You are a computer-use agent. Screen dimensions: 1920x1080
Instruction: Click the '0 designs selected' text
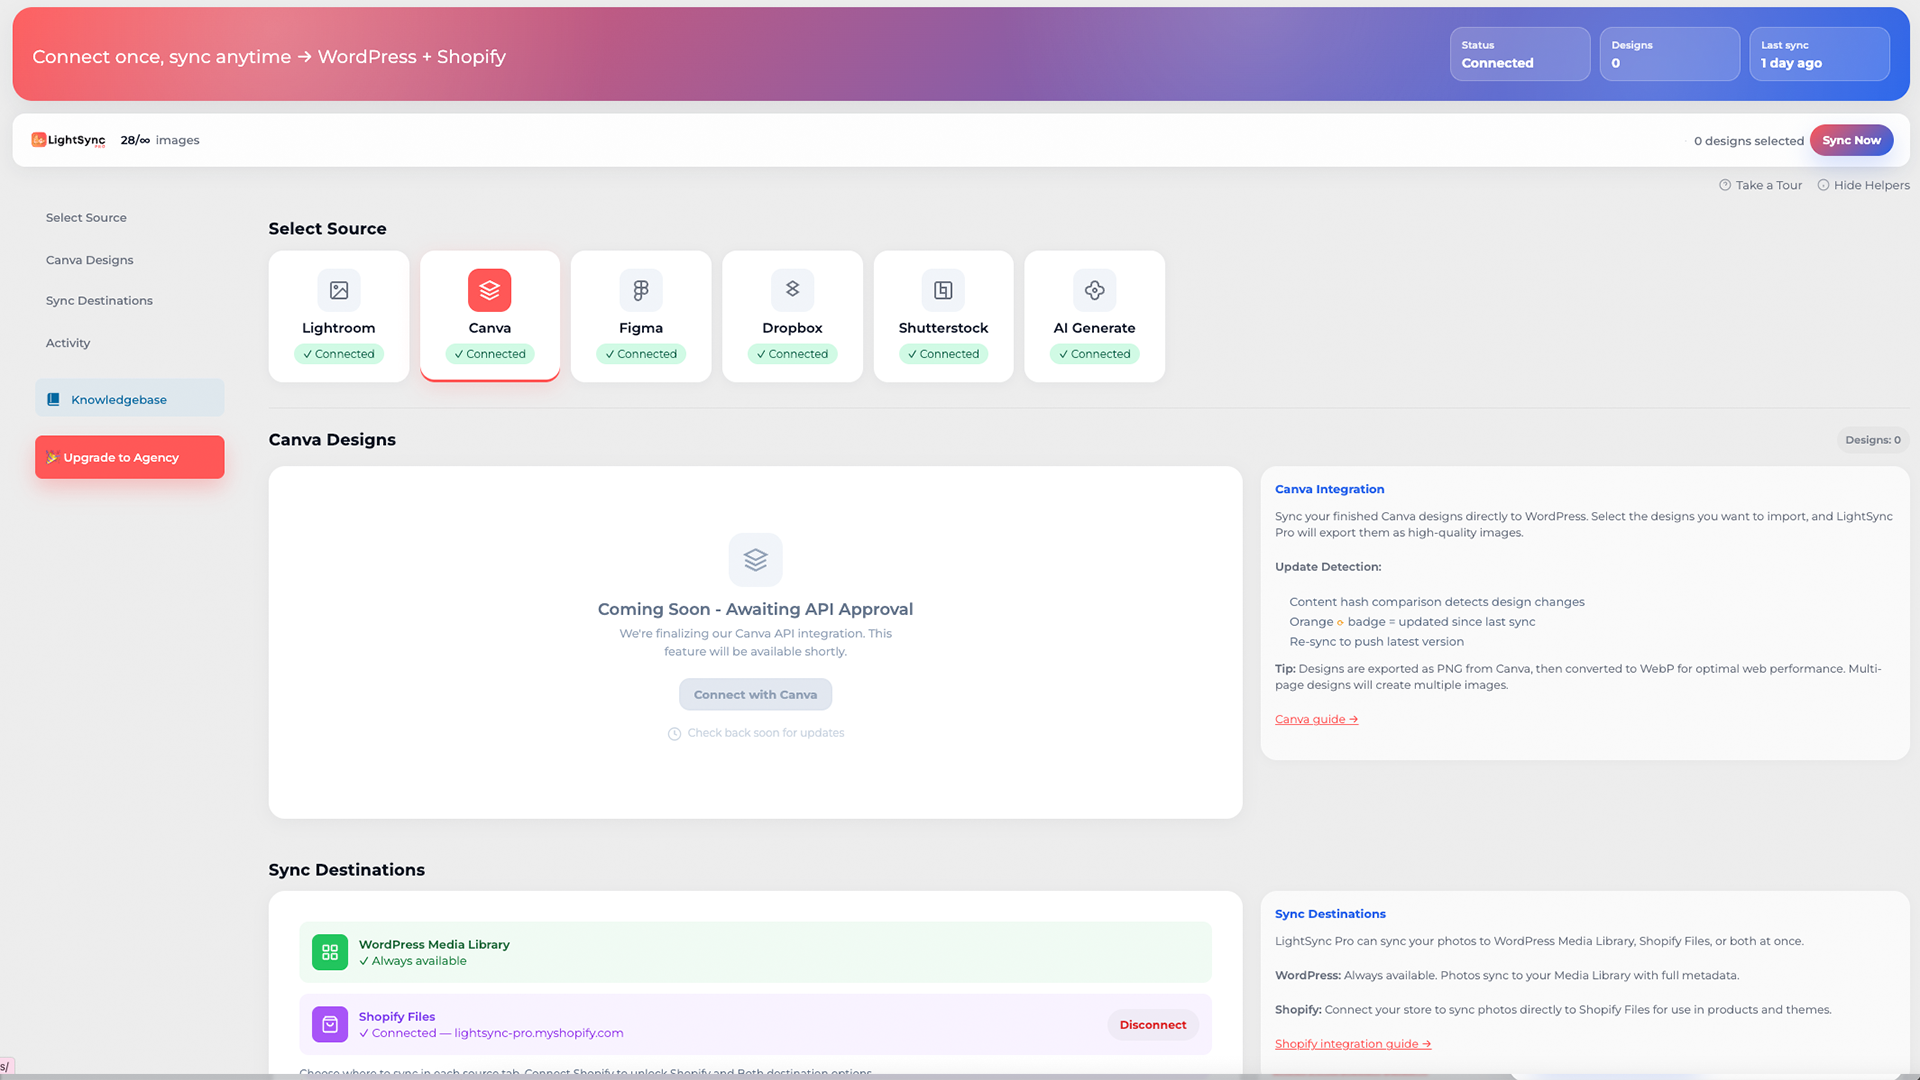pos(1749,141)
